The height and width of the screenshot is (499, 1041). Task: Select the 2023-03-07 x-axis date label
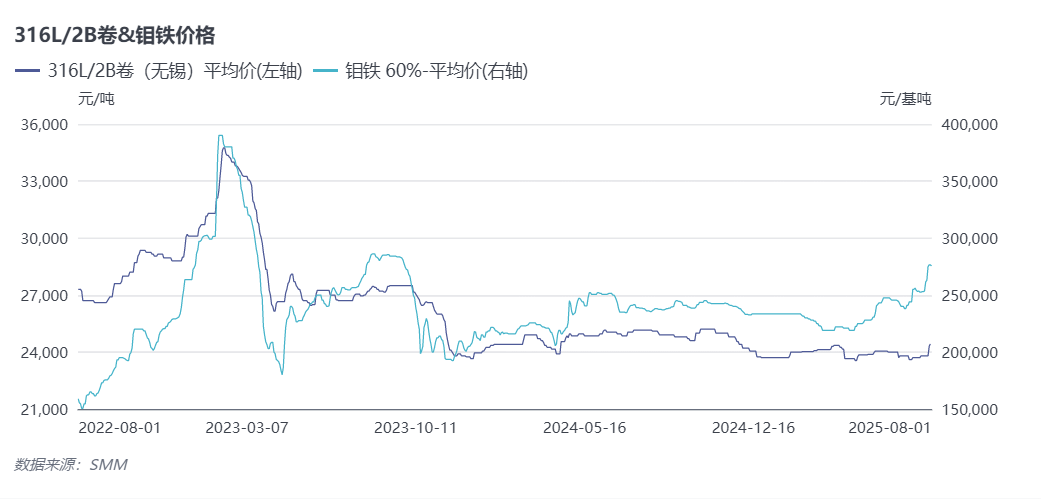246,427
